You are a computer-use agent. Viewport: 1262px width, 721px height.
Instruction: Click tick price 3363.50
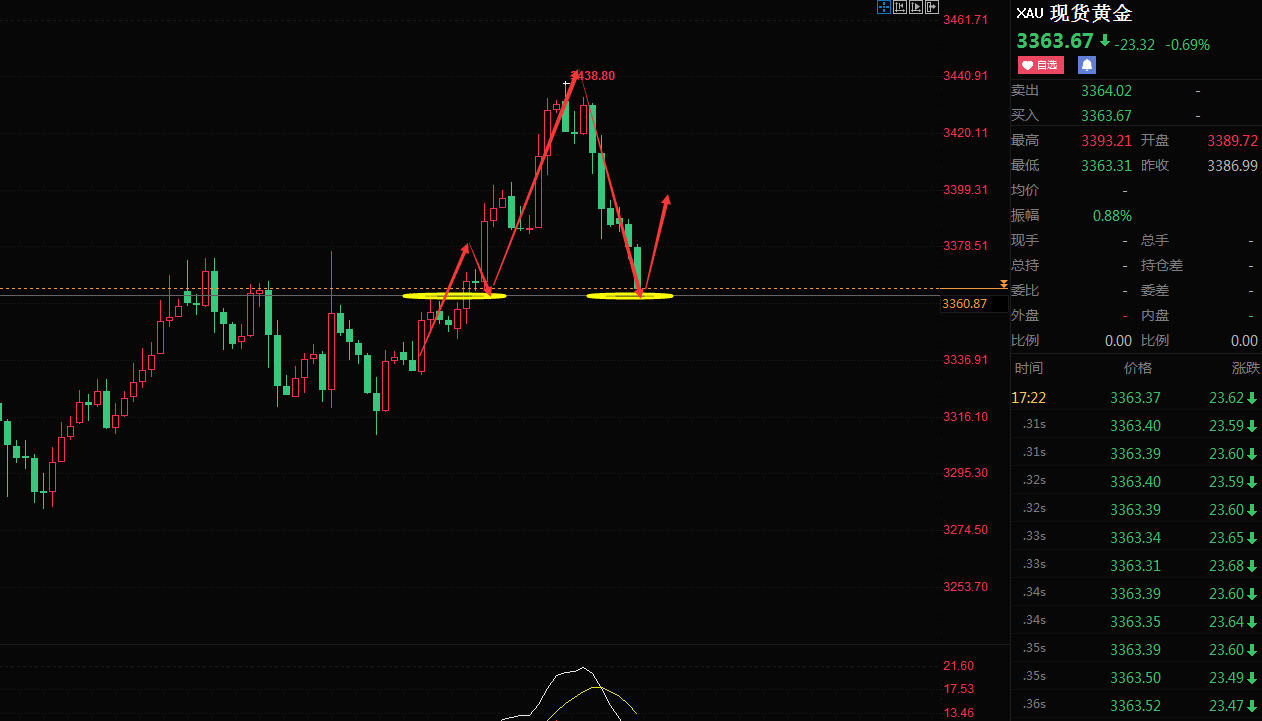click(x=1135, y=678)
